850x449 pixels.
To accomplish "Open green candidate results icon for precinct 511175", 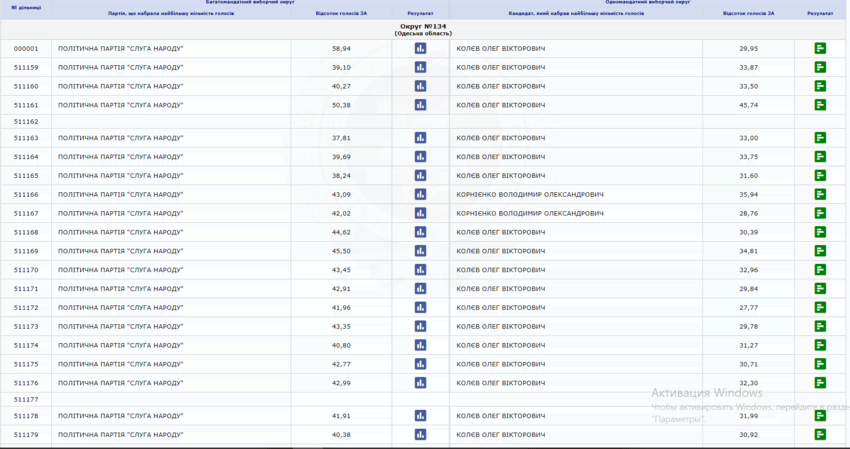I will [820, 364].
